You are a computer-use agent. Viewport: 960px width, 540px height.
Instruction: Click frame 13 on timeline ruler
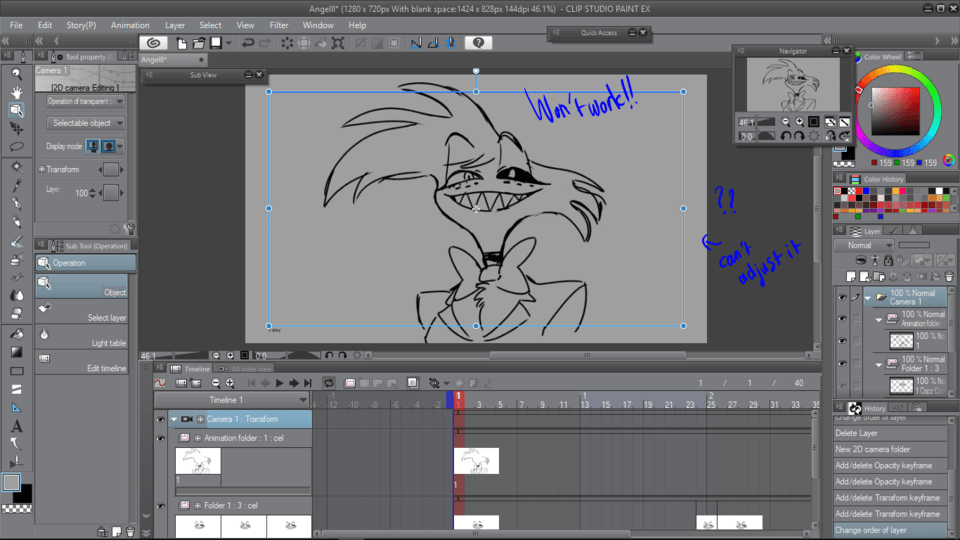click(x=585, y=405)
